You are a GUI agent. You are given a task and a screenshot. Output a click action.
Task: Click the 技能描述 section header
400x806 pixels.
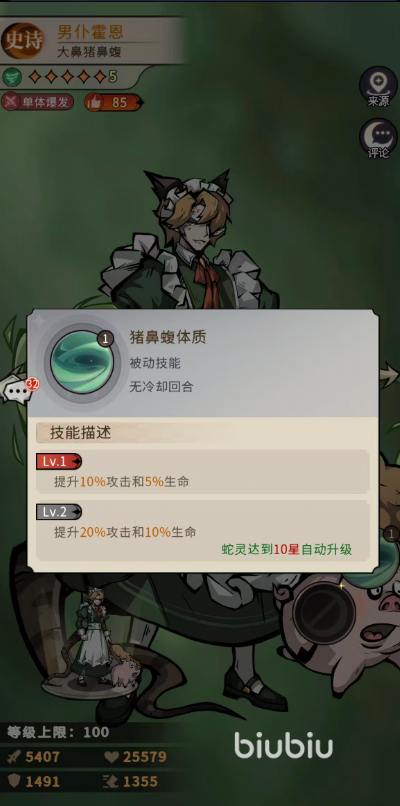point(80,433)
